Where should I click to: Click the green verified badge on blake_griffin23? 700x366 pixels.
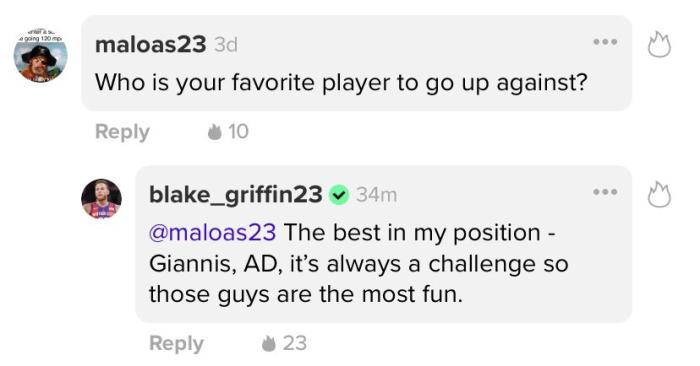tap(339, 195)
